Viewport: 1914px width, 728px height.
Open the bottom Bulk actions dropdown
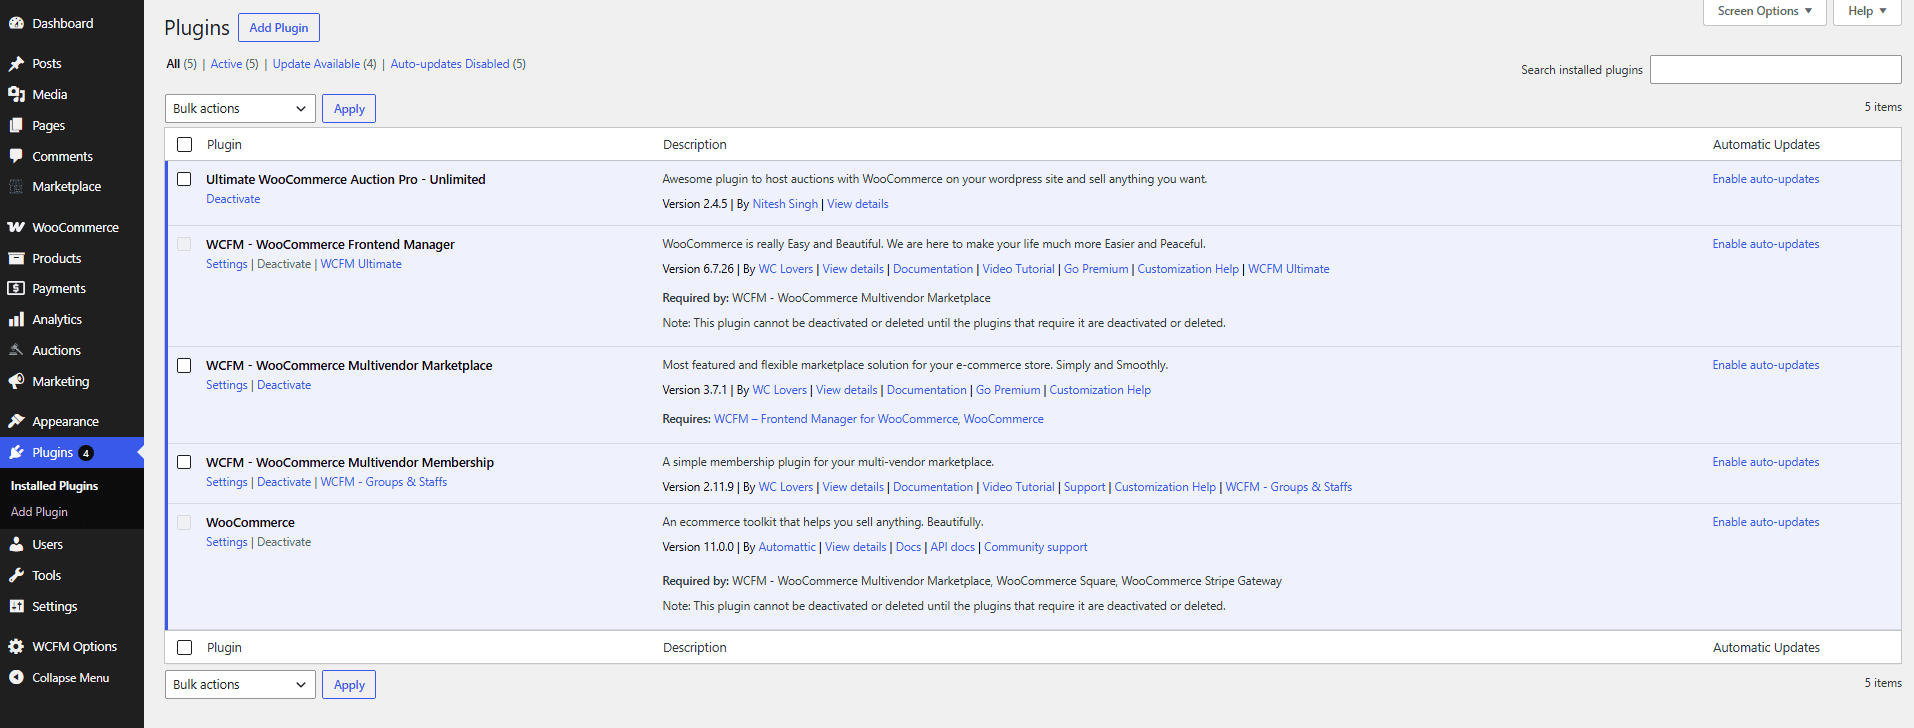point(240,684)
